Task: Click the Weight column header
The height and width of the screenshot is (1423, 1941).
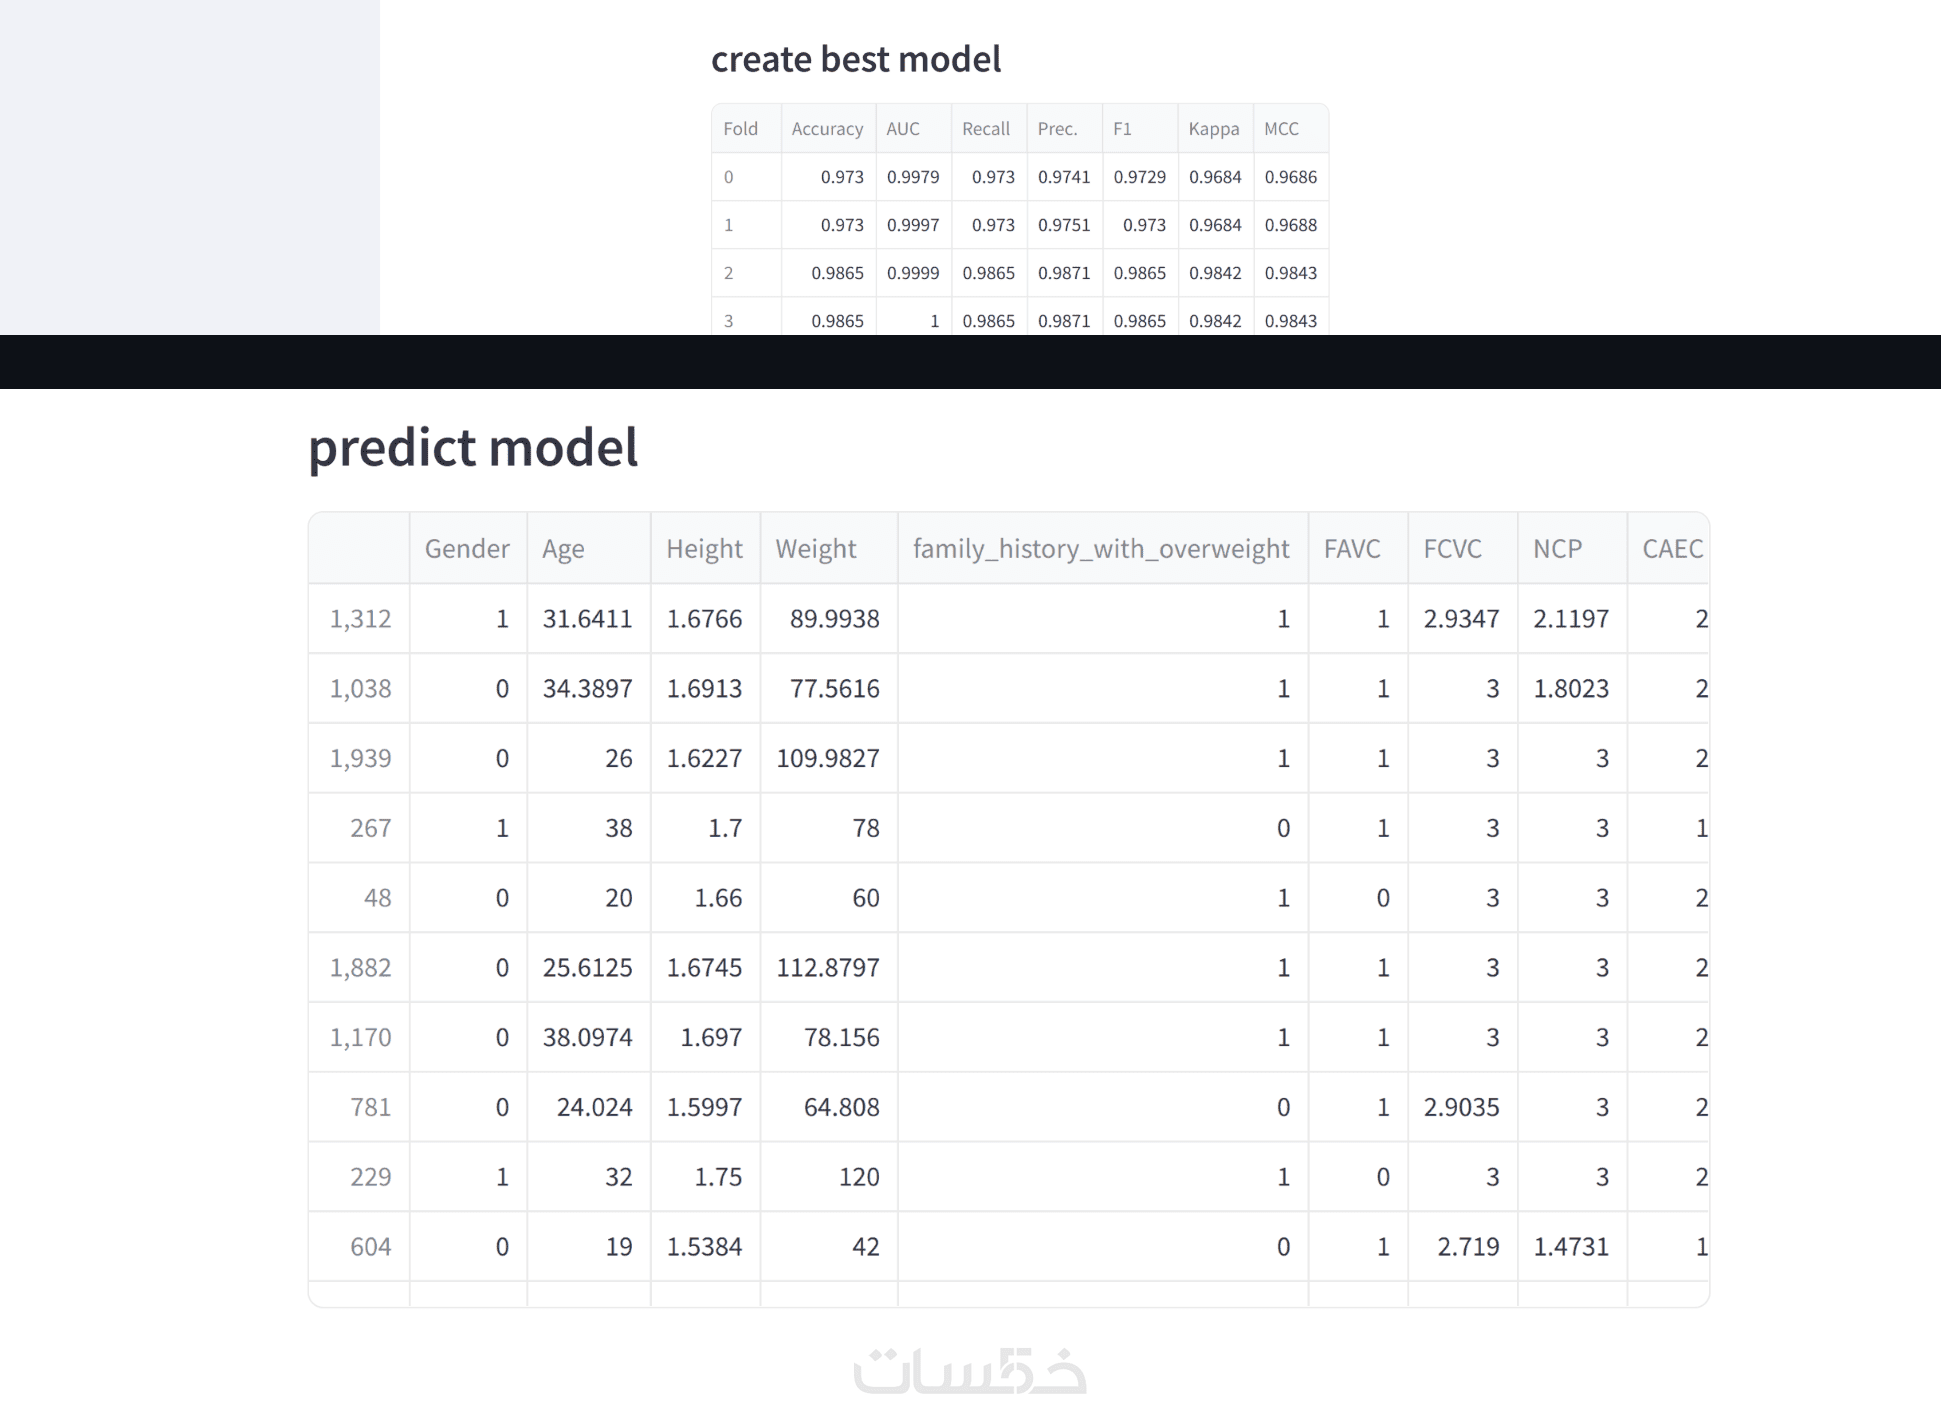Action: 816,548
